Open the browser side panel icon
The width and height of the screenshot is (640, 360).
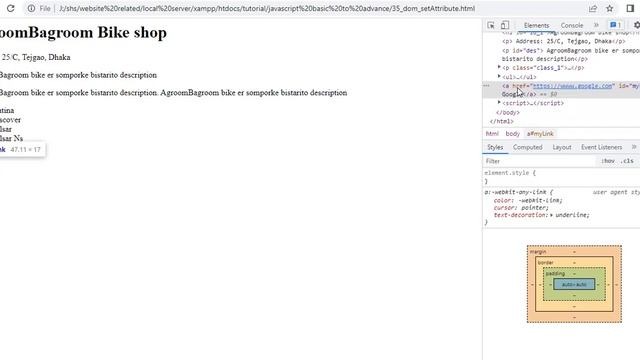point(630,8)
